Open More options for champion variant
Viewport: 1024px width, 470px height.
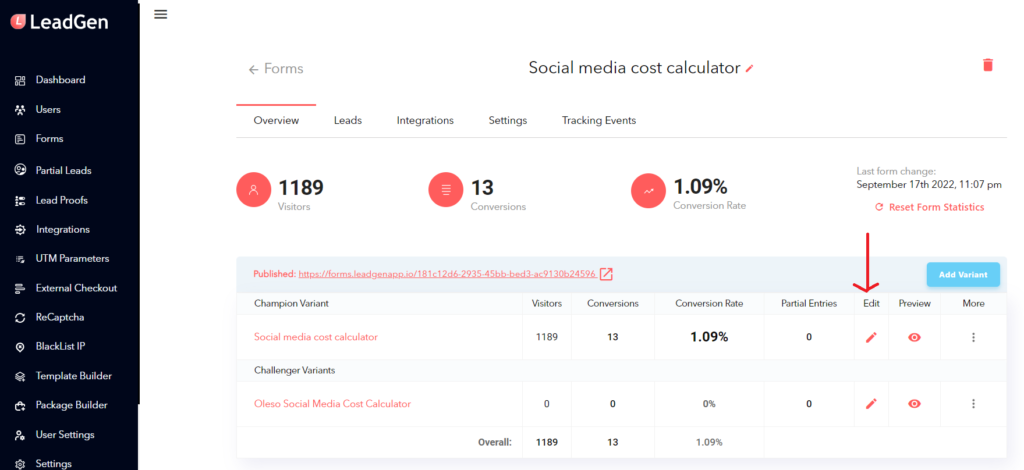point(973,337)
